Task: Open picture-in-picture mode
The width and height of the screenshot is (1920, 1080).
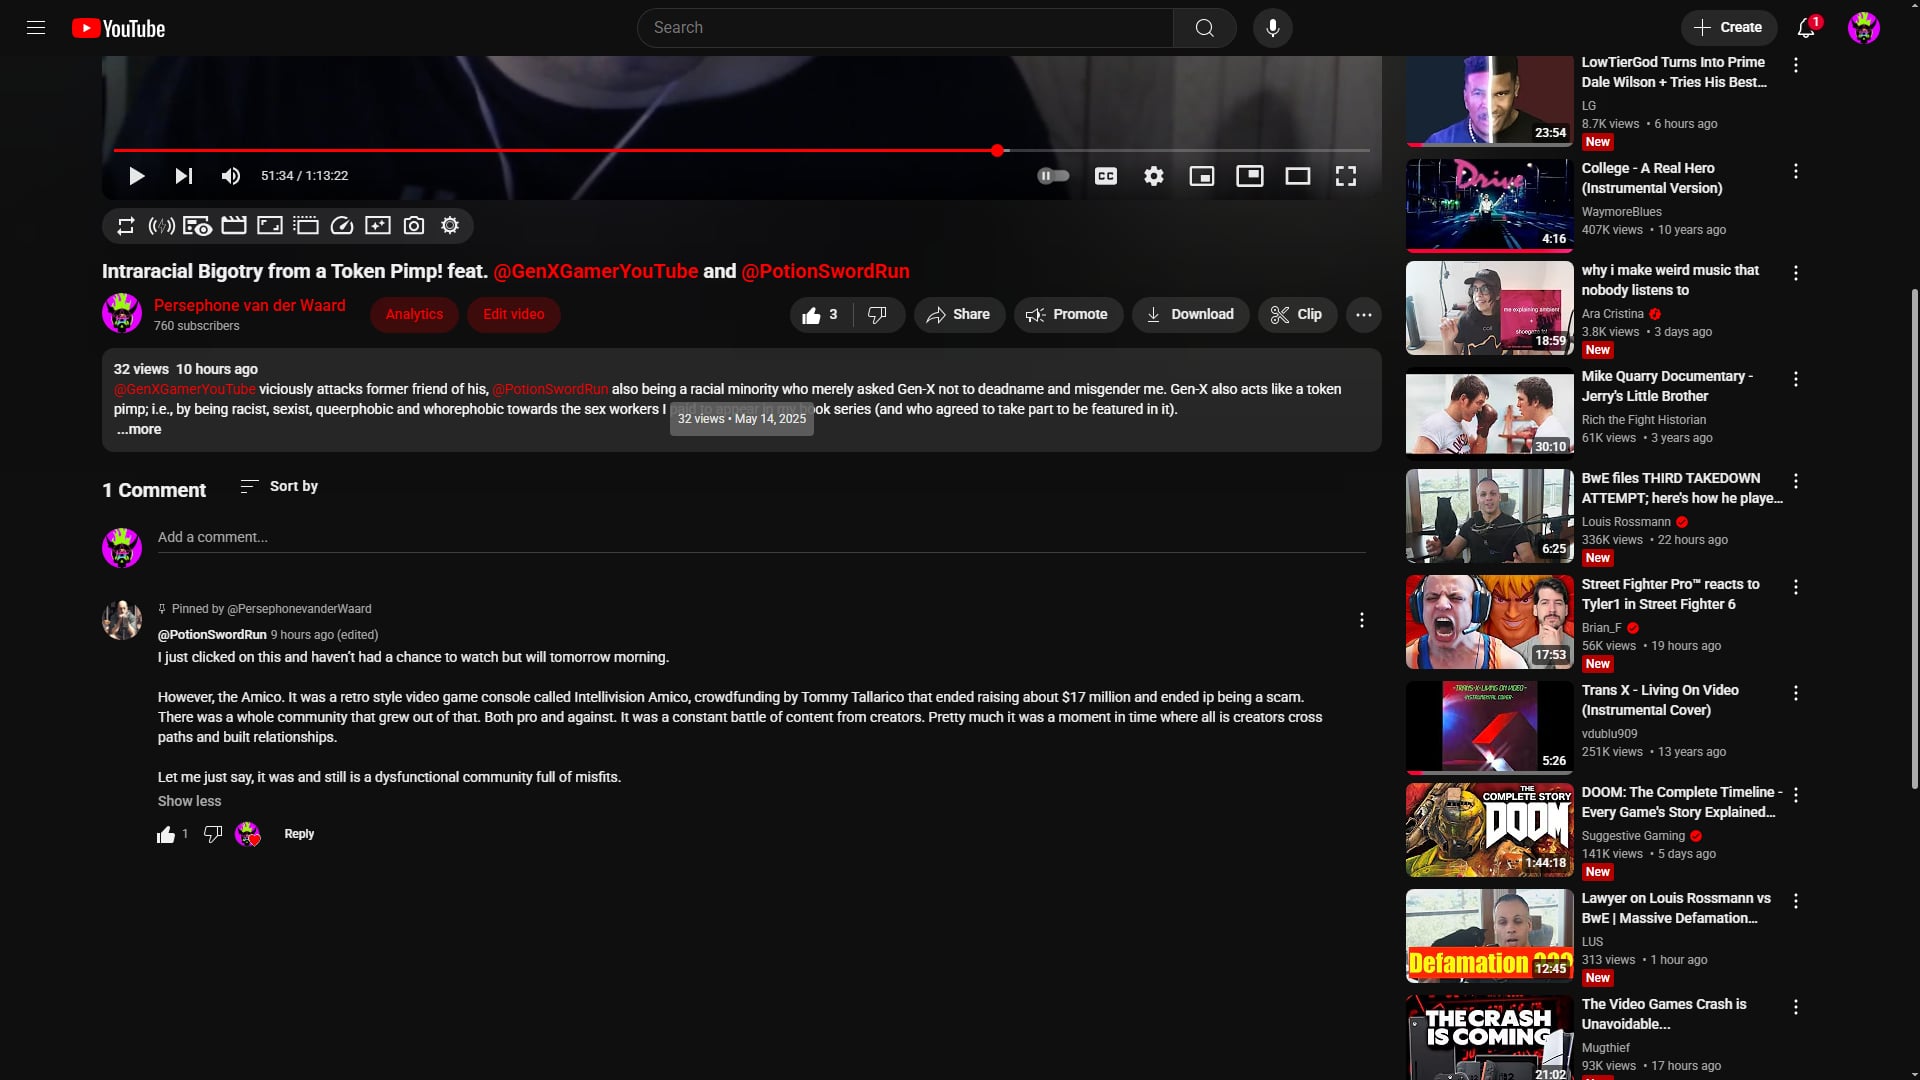Action: point(1250,176)
